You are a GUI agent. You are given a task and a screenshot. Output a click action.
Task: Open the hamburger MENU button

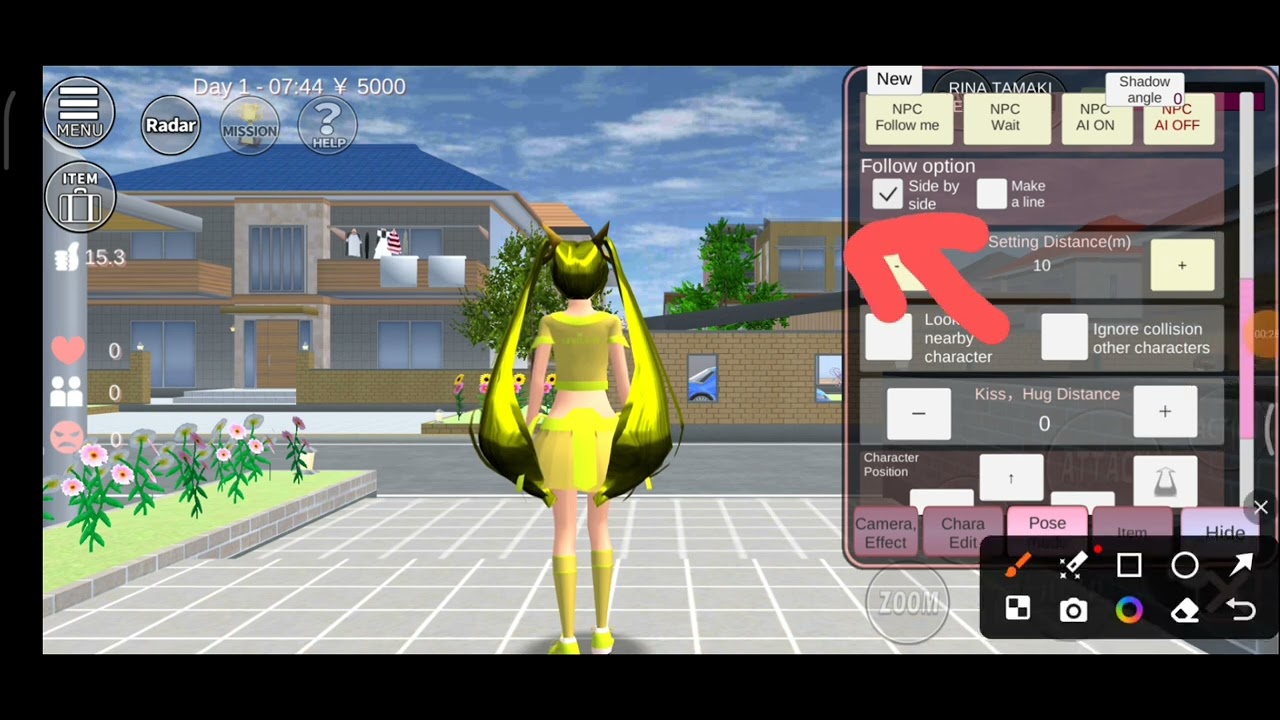[x=79, y=111]
